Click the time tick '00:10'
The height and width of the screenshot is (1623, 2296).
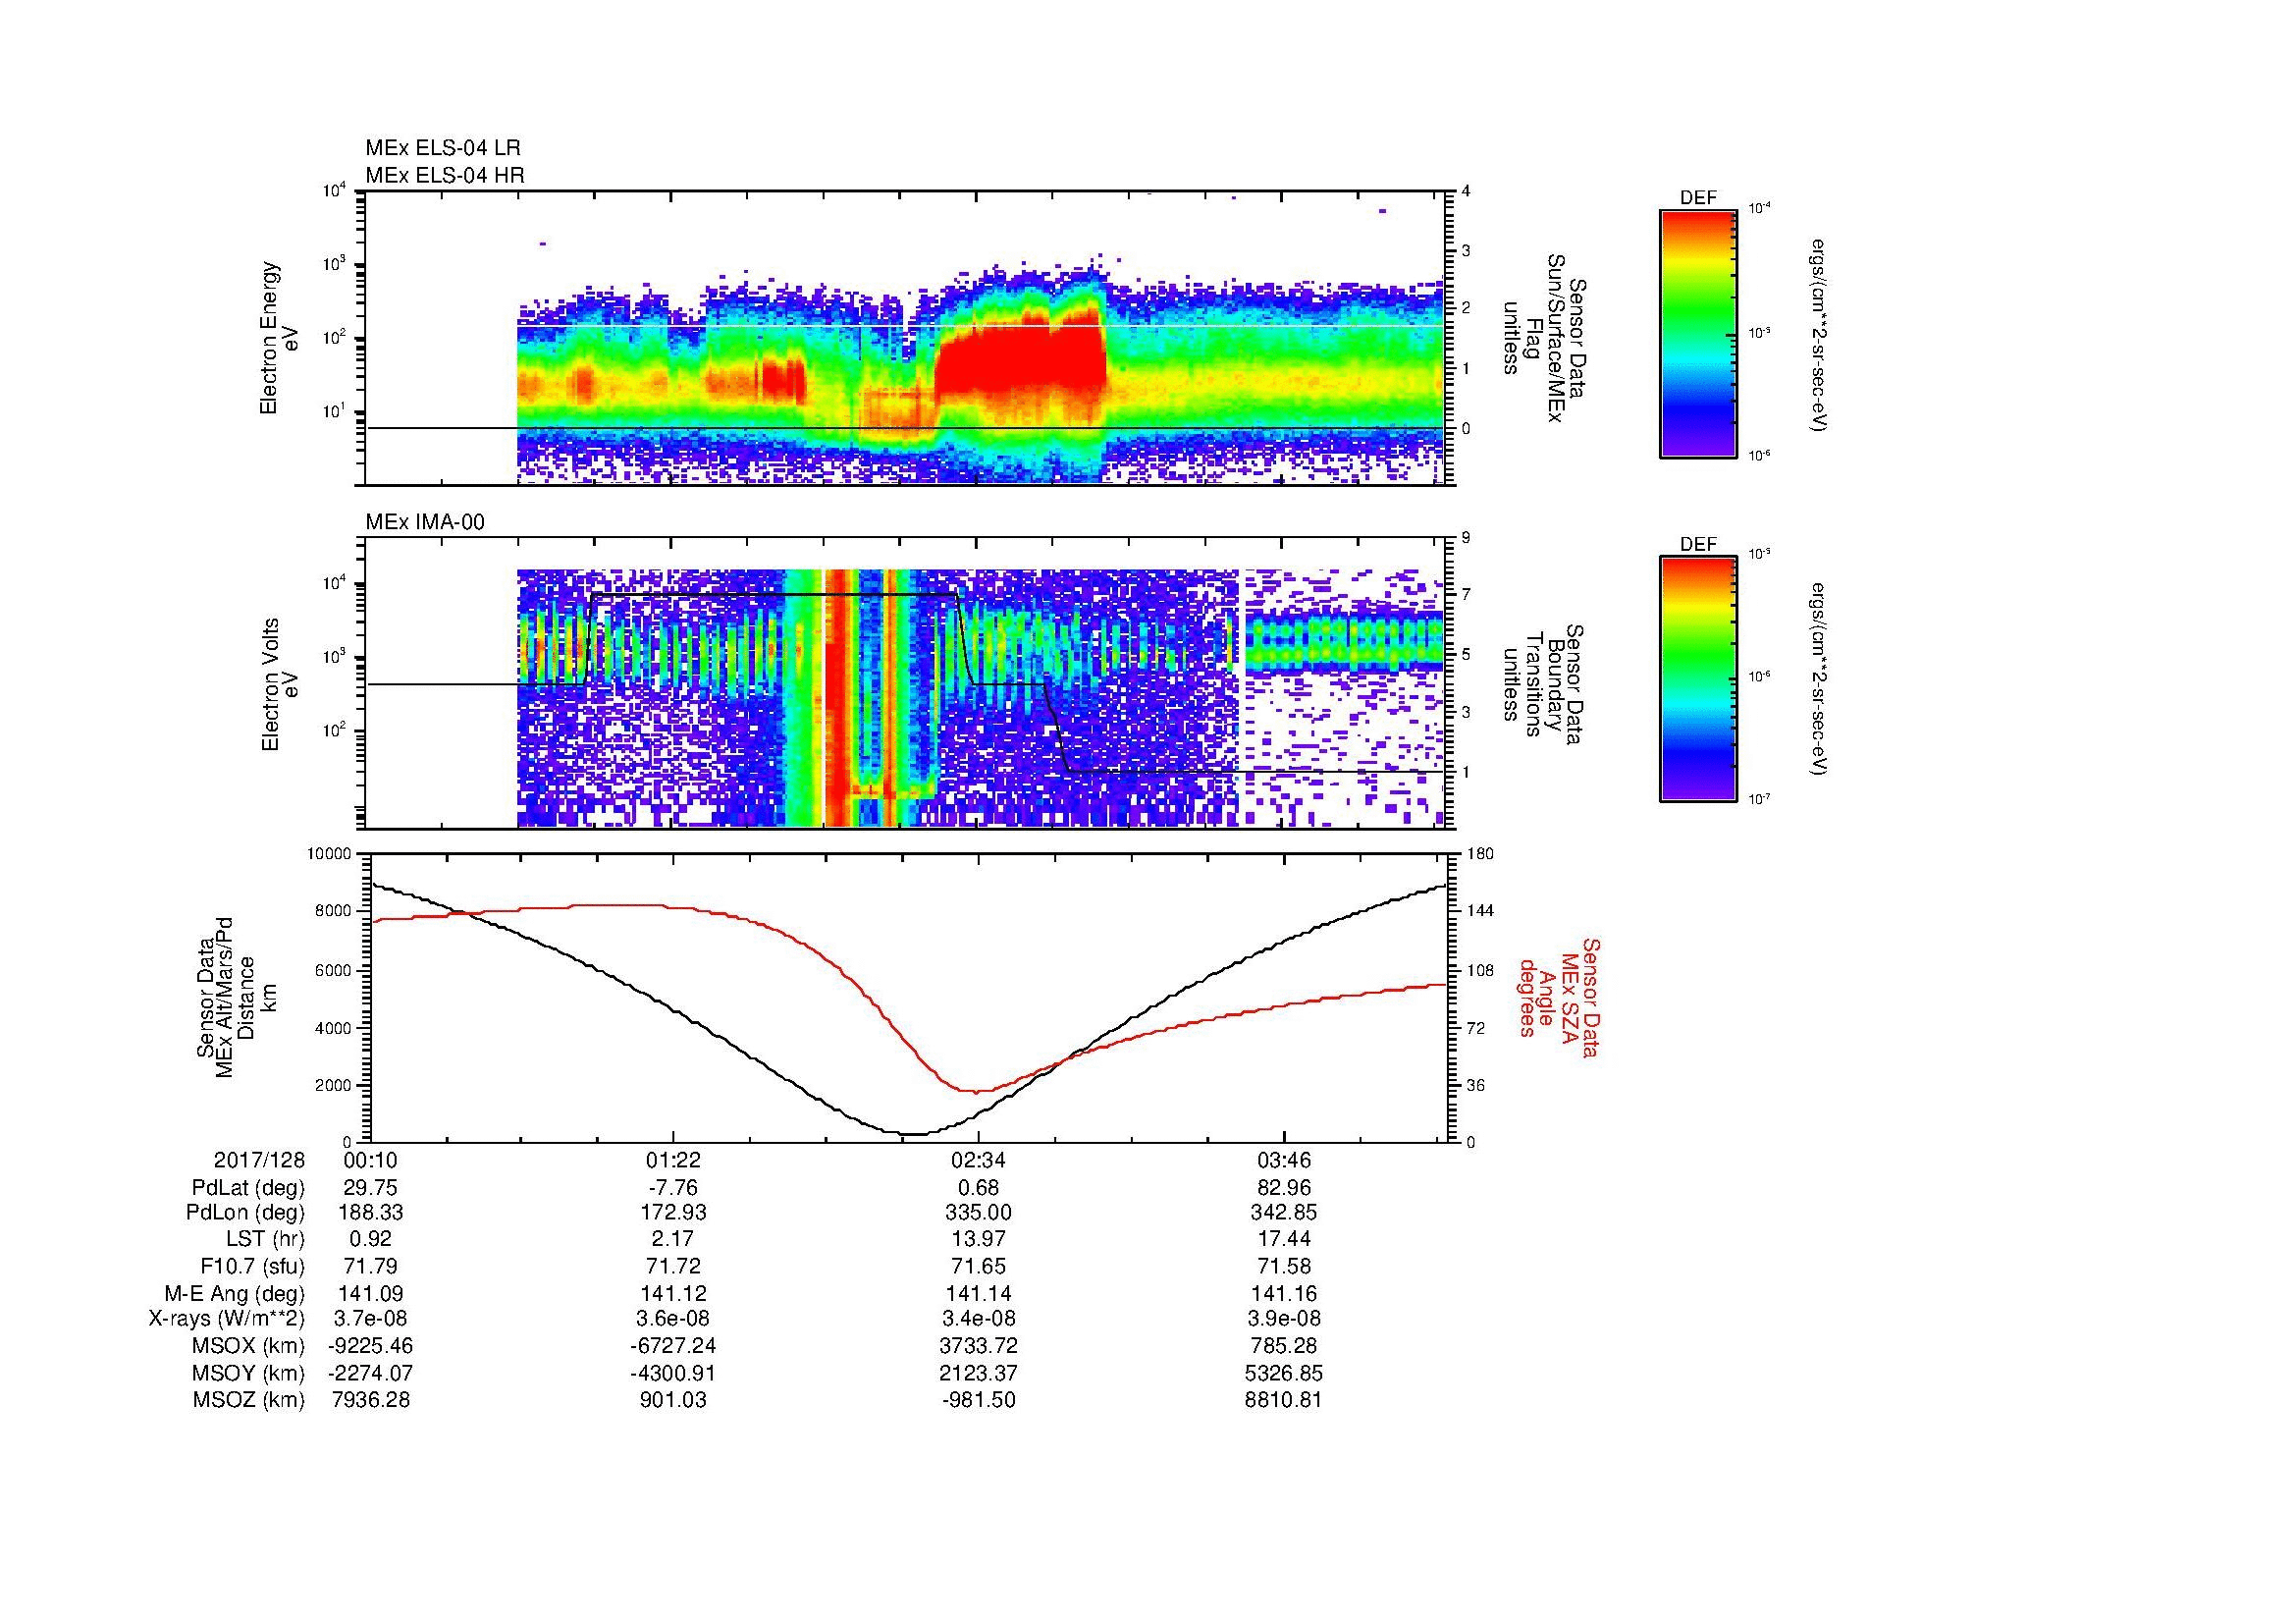tap(371, 1160)
